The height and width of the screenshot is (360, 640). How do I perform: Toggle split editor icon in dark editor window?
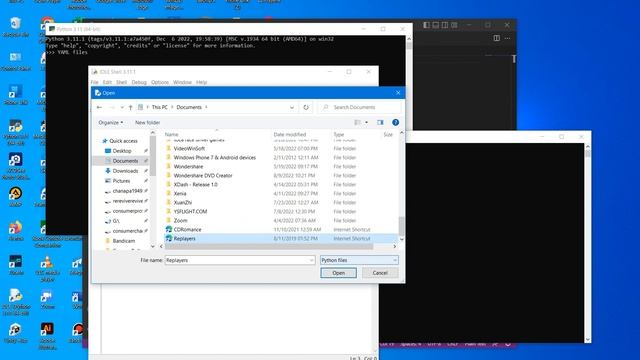click(x=496, y=38)
